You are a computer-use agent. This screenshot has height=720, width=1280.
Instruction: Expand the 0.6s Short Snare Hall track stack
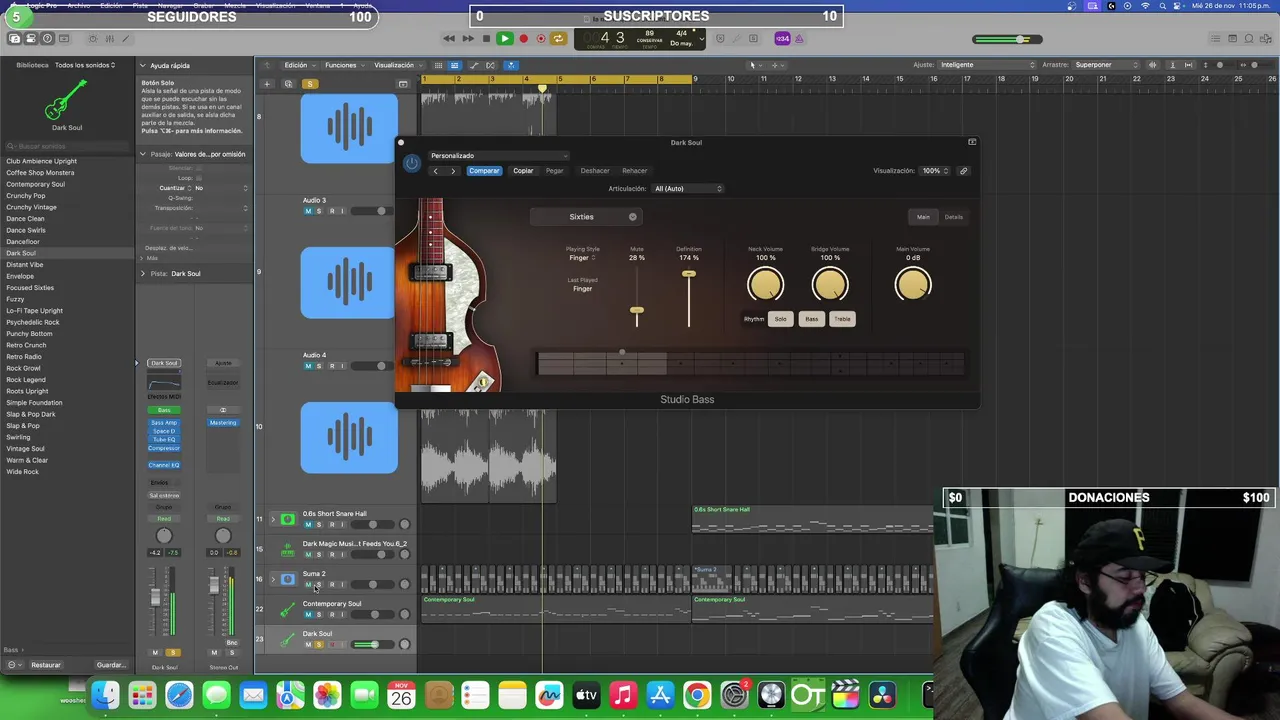point(272,519)
